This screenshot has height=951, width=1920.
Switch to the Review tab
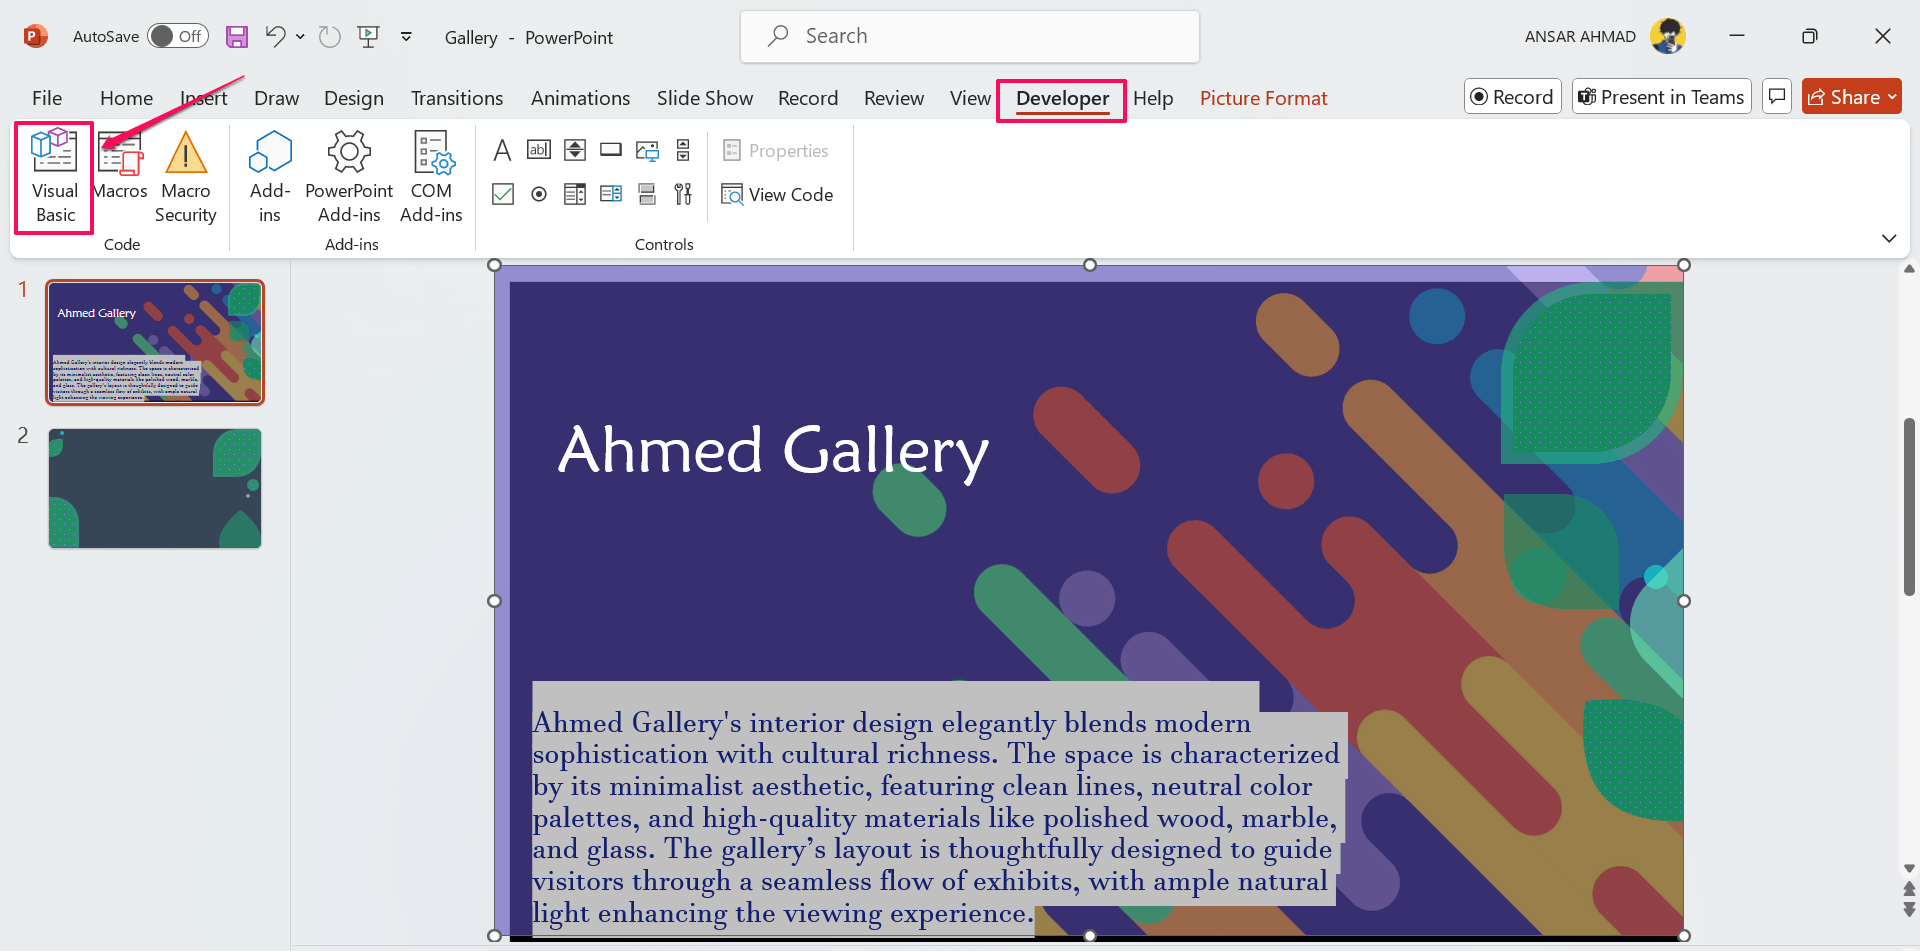[894, 98]
